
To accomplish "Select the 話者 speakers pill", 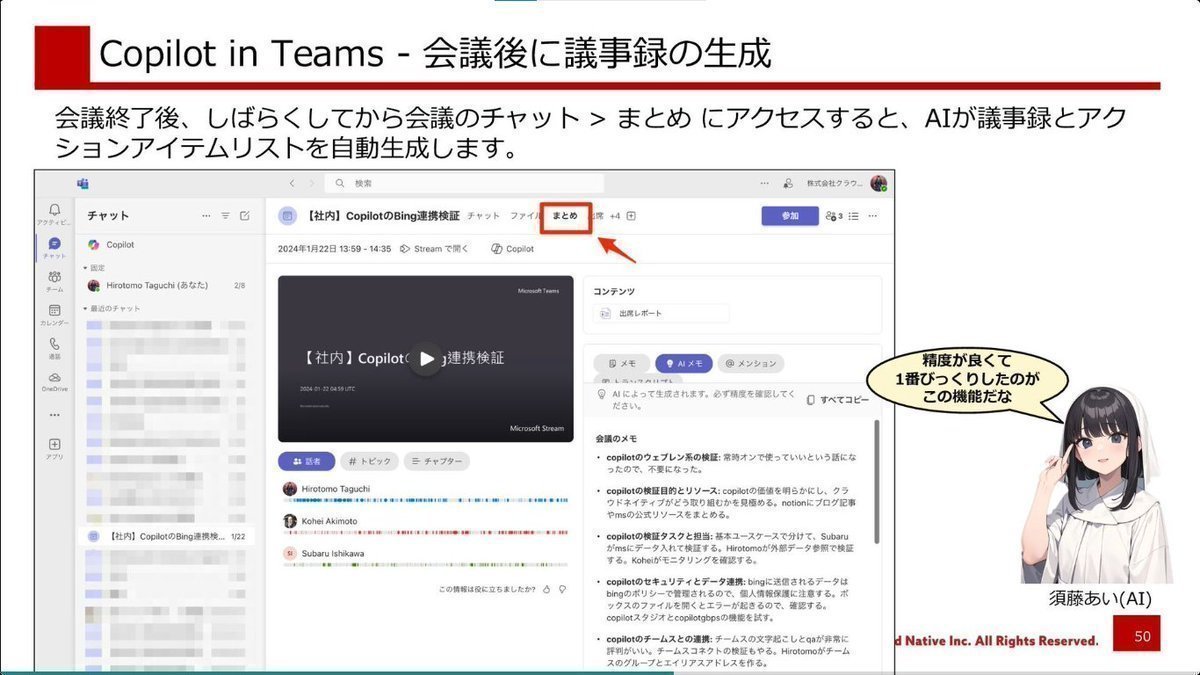I will pyautogui.click(x=307, y=462).
